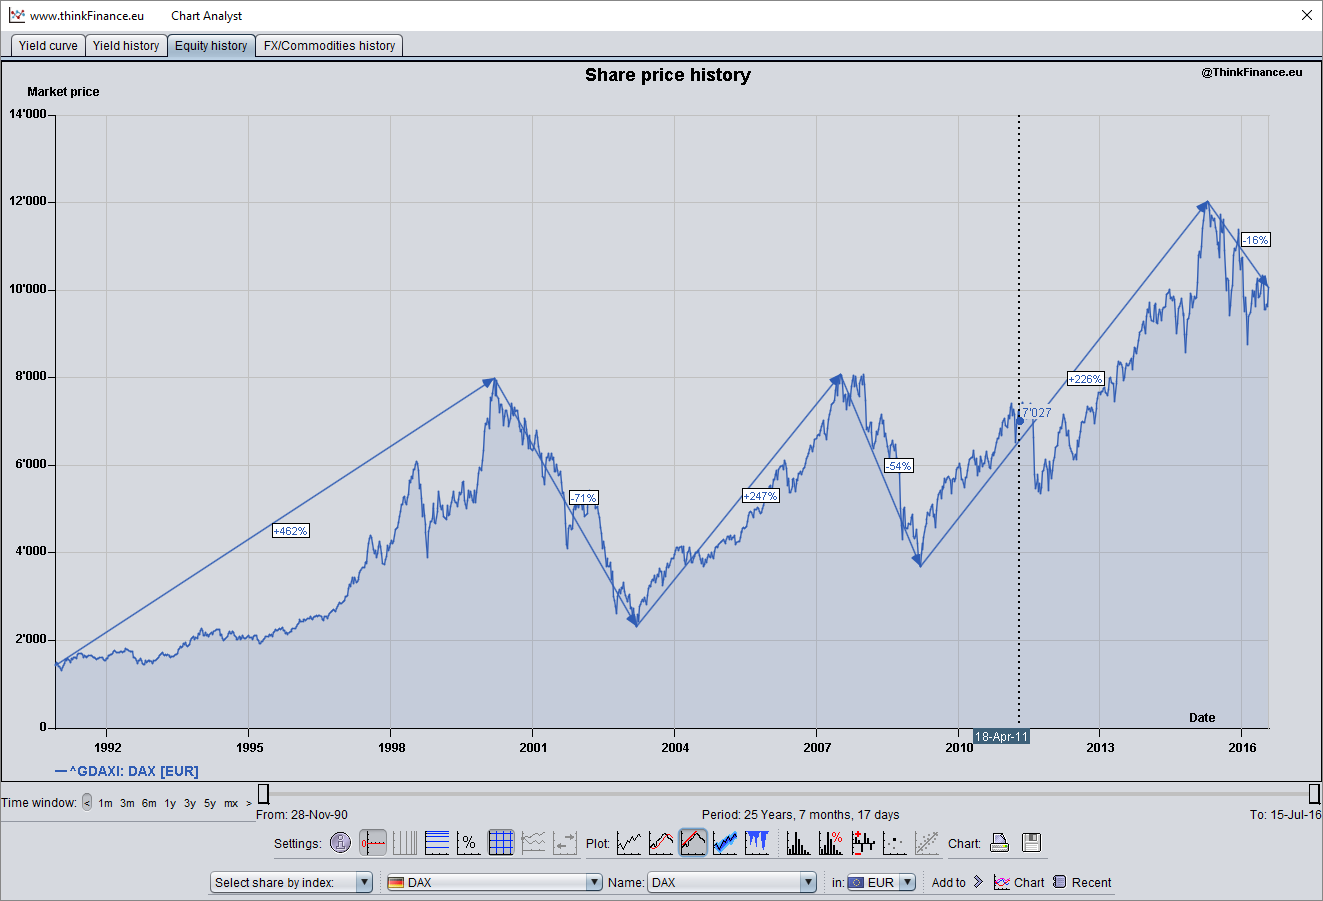
Task: Switch to the Yield curve tab
Action: tap(48, 45)
